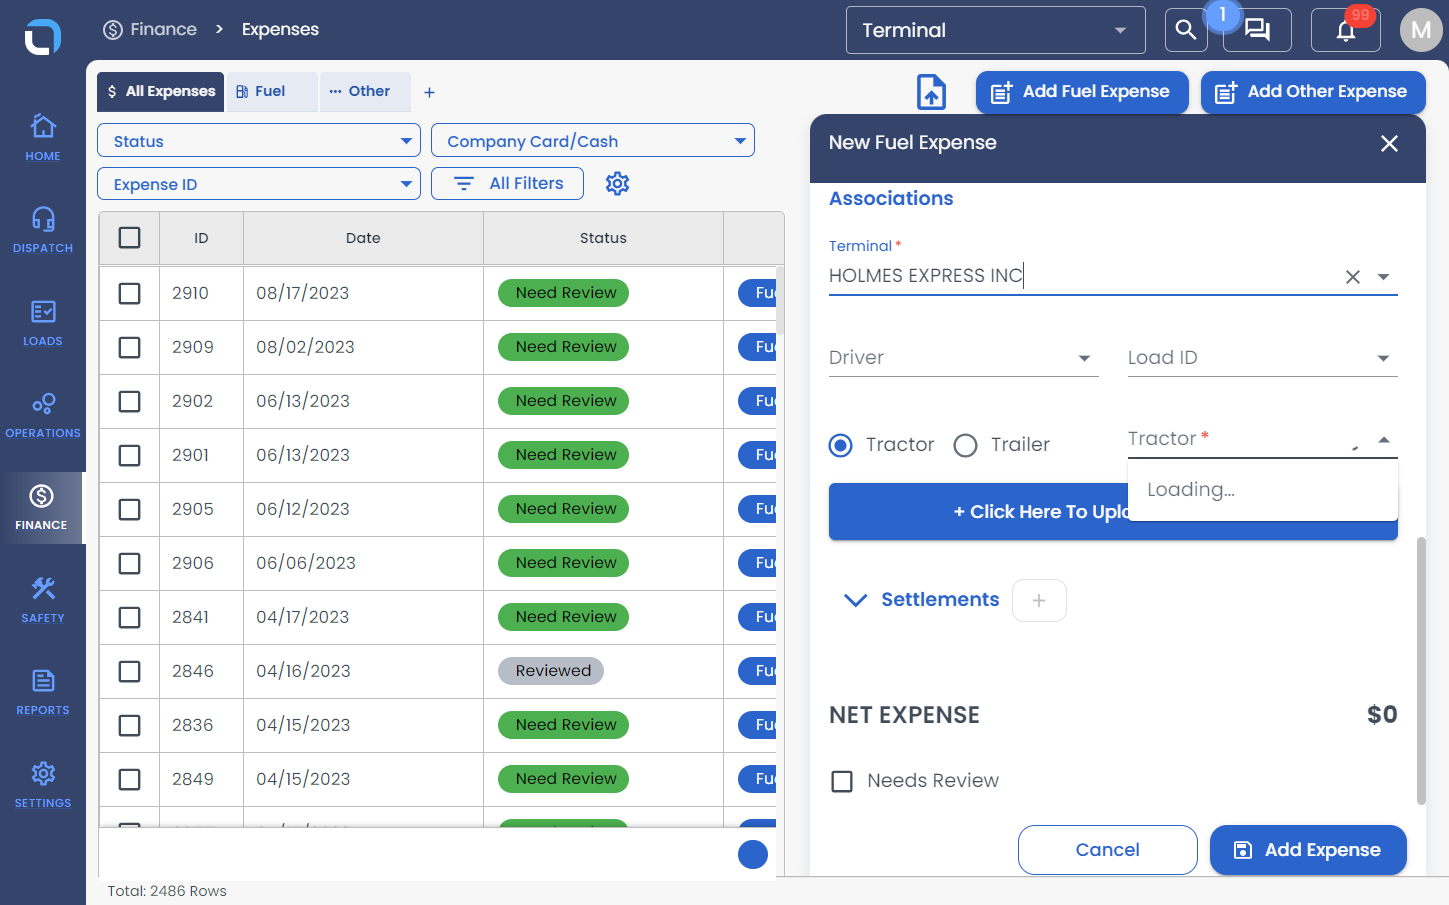This screenshot has height=905, width=1449.
Task: Open the Home section in sidebar
Action: coord(43,137)
